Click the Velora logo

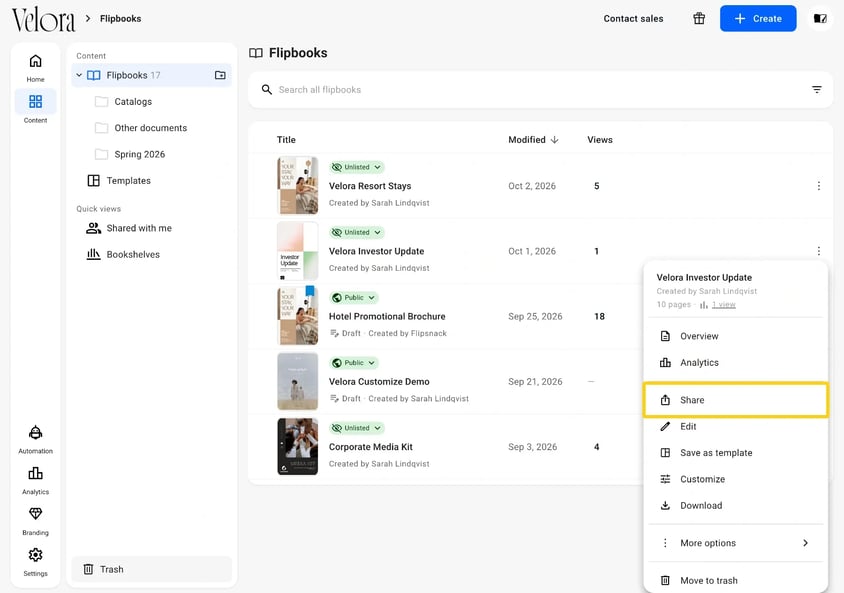[44, 20]
